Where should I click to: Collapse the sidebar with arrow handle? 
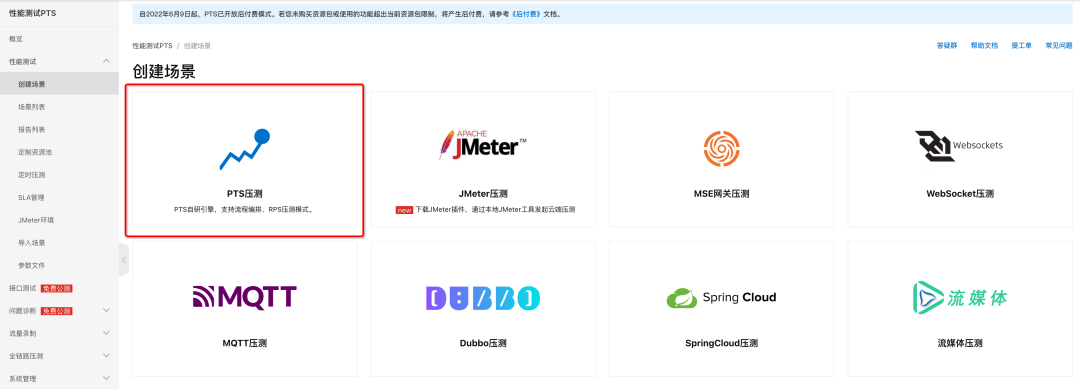124,260
